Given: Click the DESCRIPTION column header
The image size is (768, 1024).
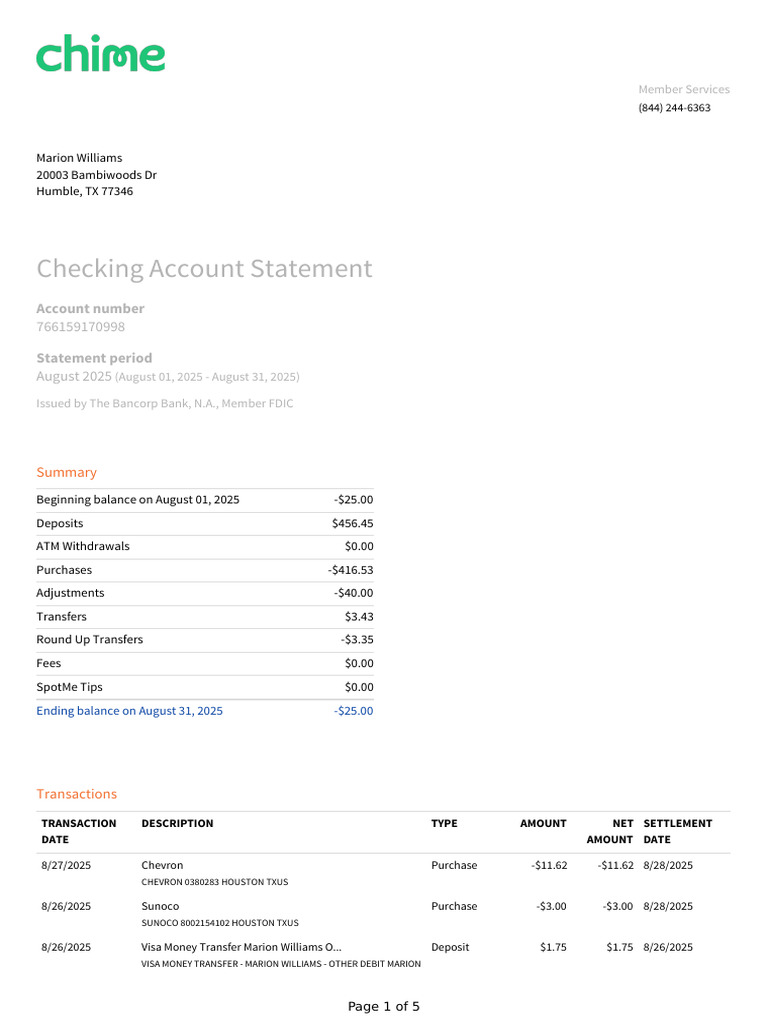Looking at the screenshot, I should 177,824.
